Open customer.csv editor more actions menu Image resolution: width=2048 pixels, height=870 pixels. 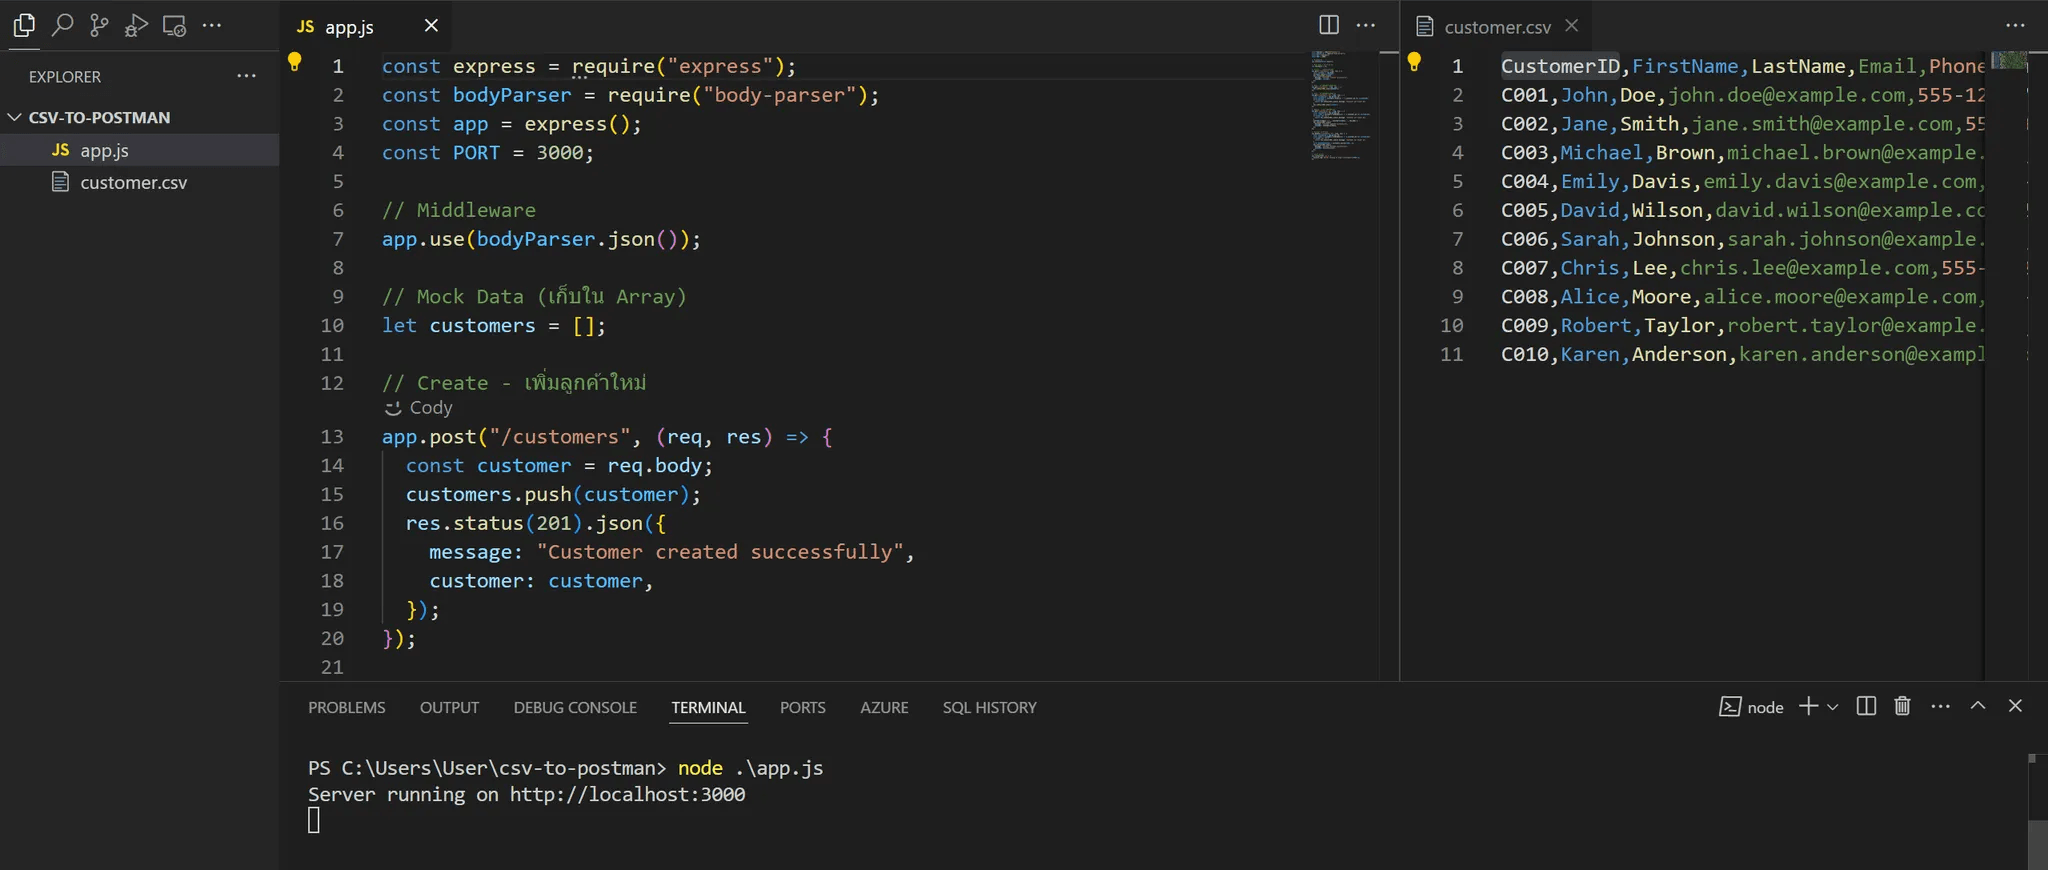pos(2015,25)
